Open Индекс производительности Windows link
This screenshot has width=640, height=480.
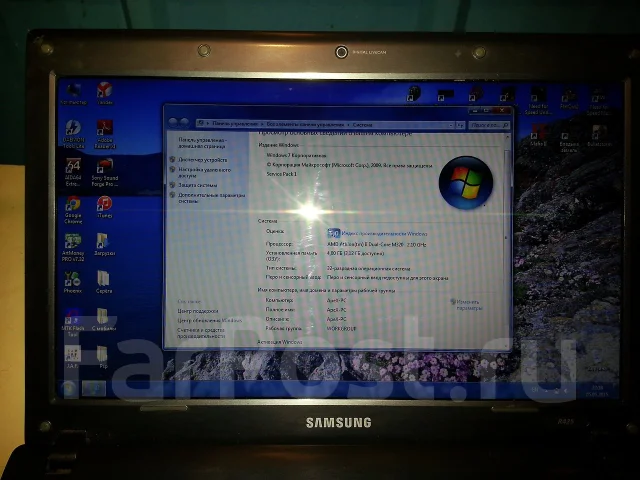point(384,234)
